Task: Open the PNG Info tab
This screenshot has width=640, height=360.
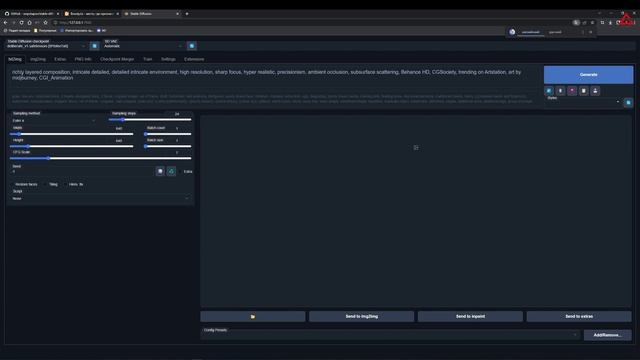Action: 83,59
